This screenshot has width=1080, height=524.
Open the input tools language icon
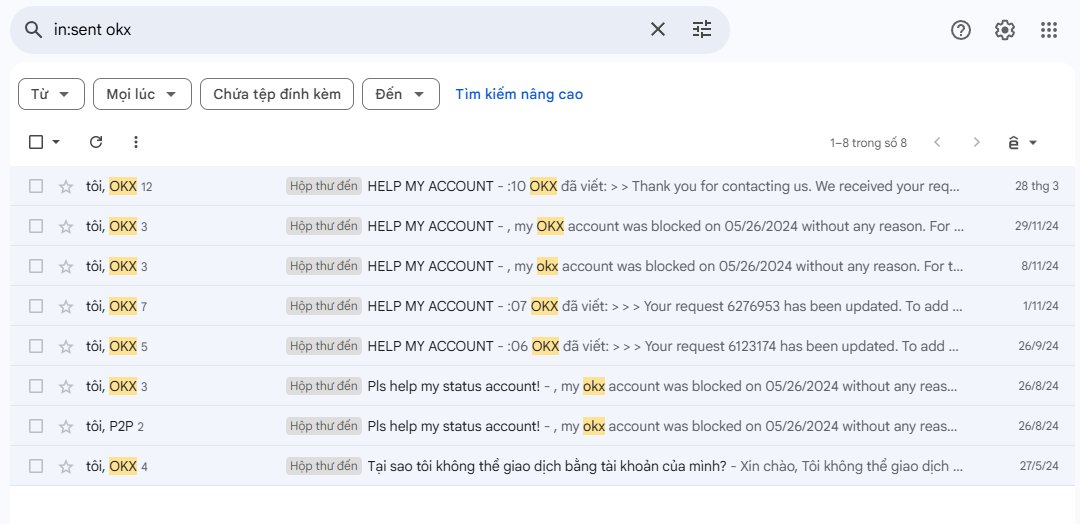[x=1013, y=143]
